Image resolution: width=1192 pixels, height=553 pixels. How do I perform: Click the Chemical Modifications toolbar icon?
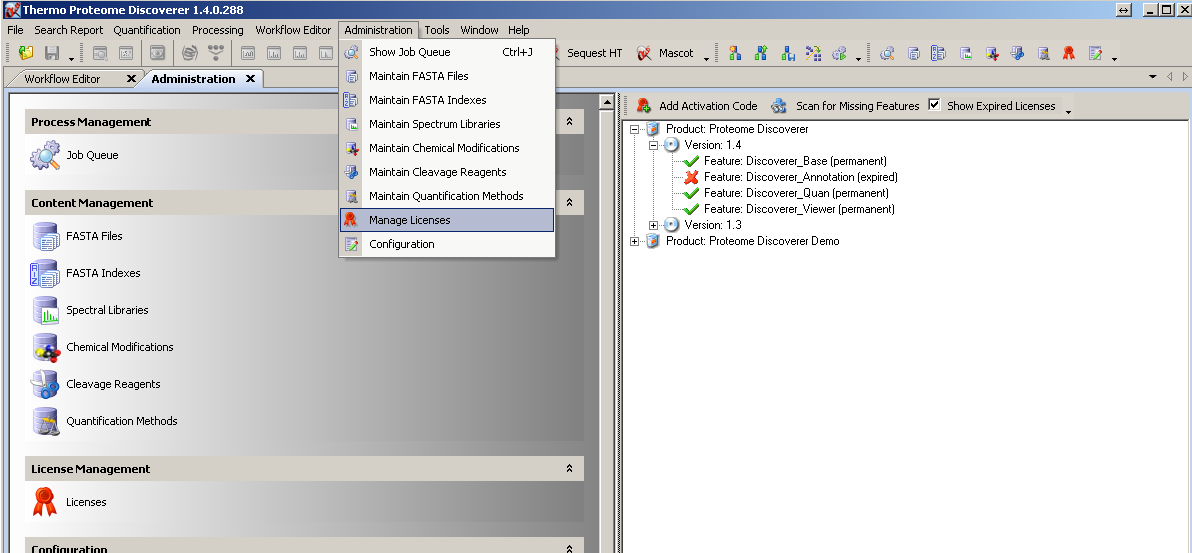click(x=991, y=53)
